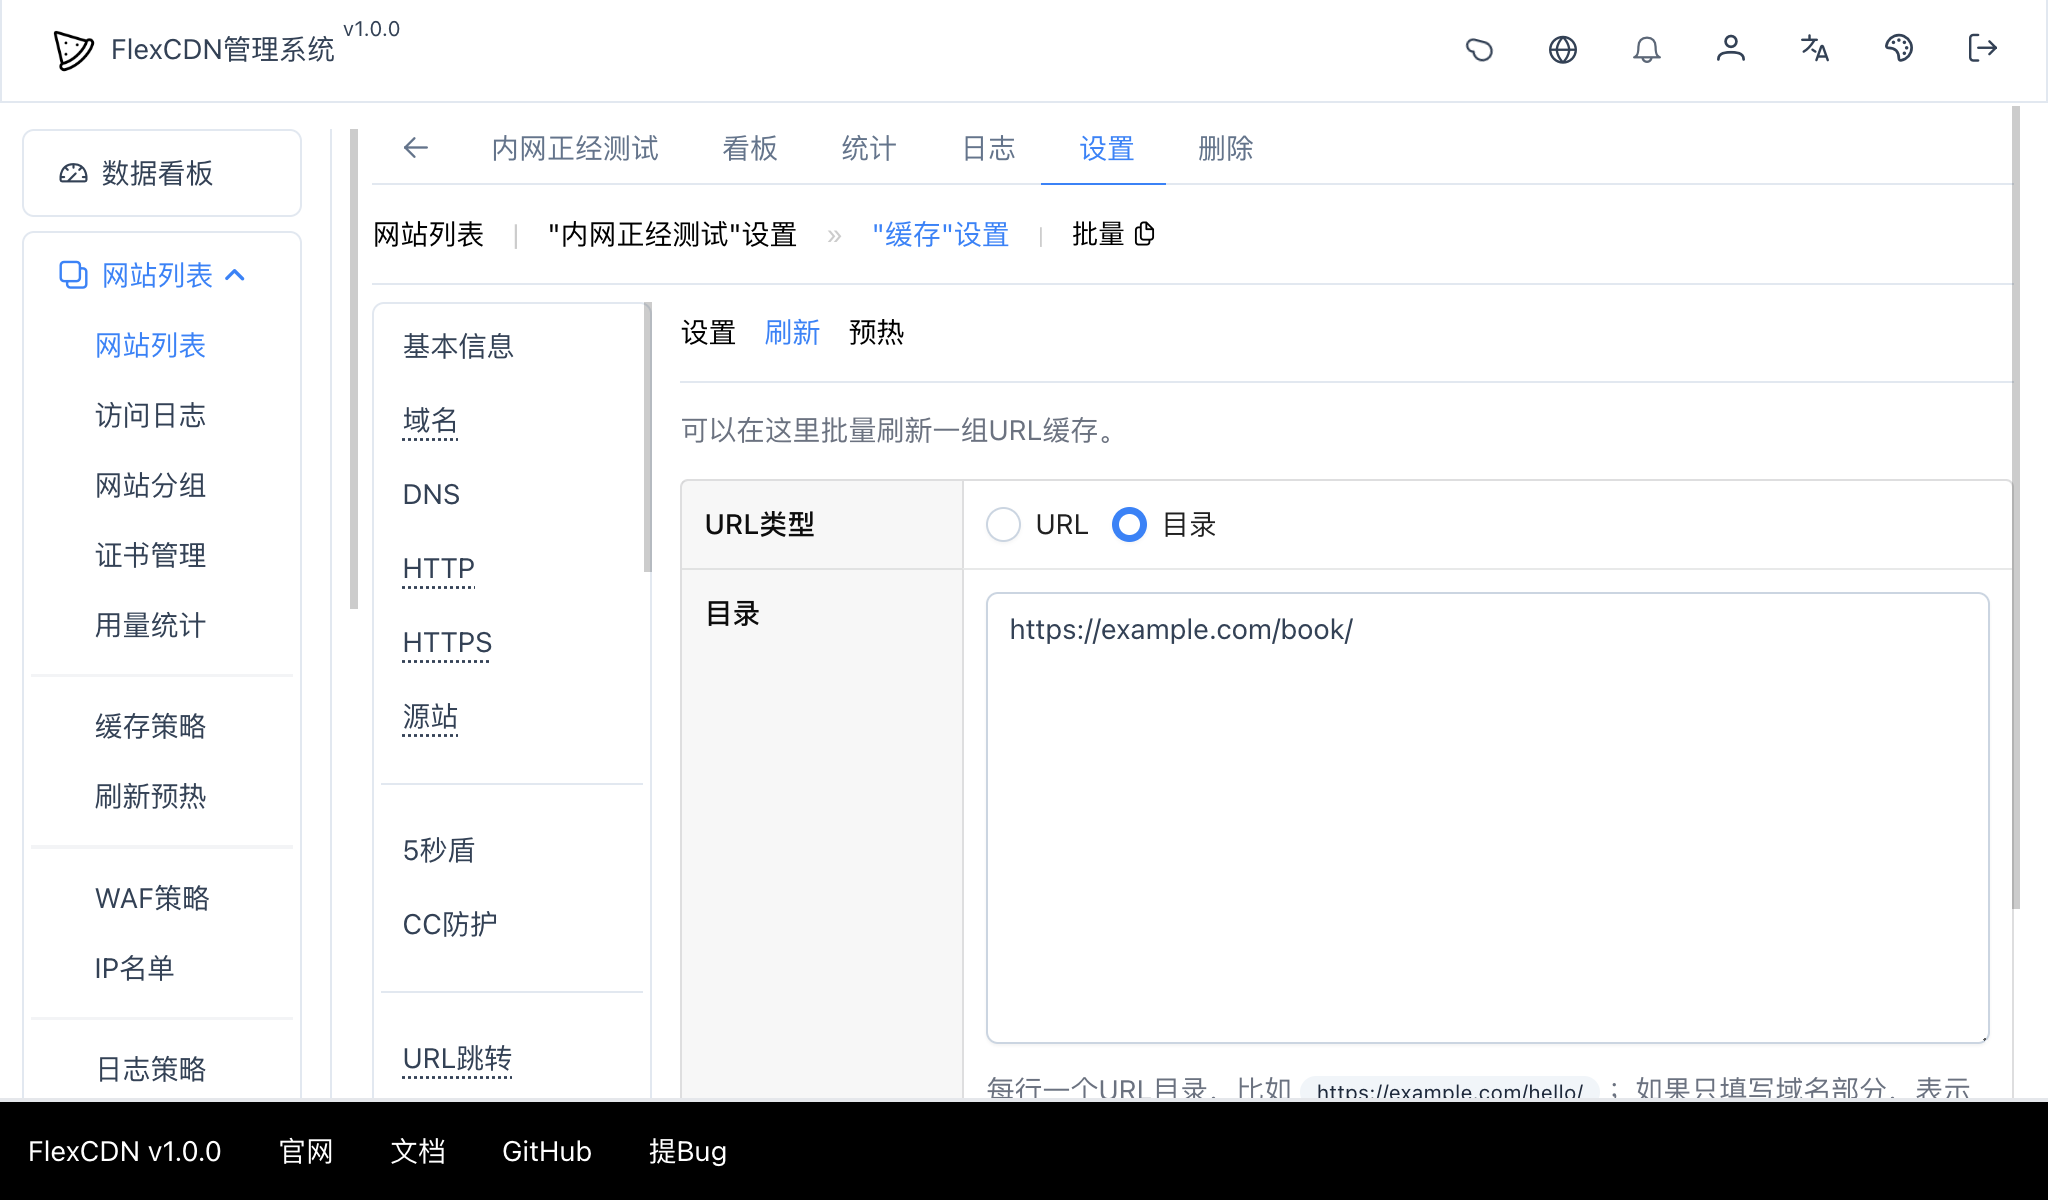Image resolution: width=2048 pixels, height=1200 pixels.
Task: Log out using the logout icon
Action: click(1981, 49)
